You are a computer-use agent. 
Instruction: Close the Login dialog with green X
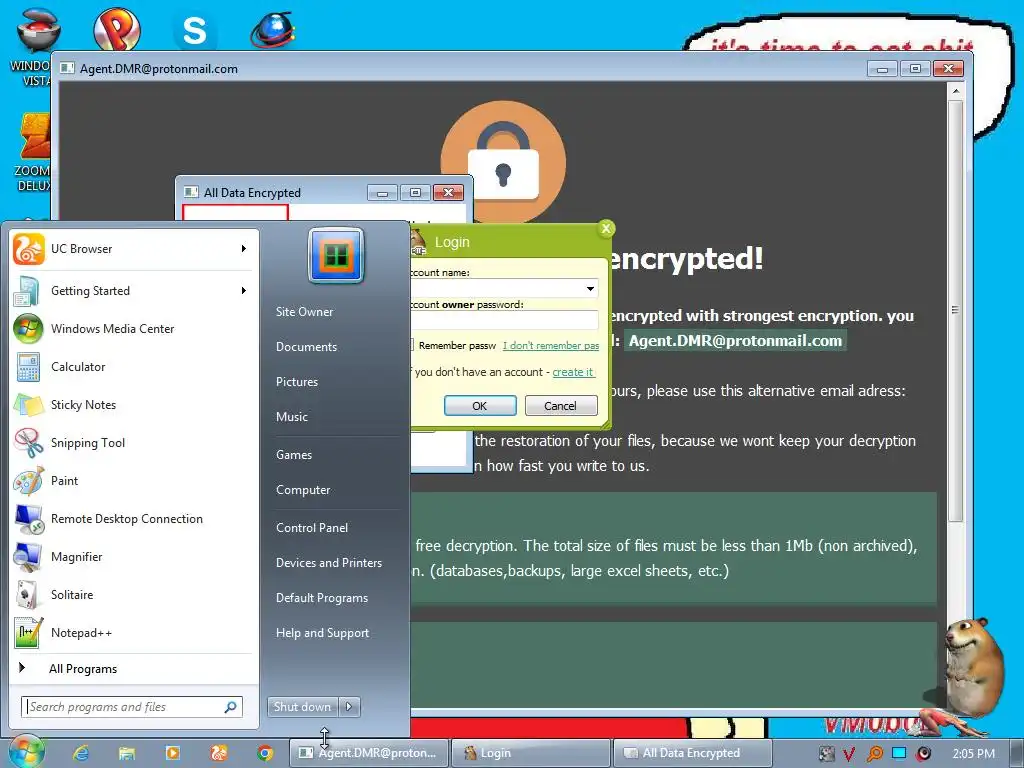(x=606, y=228)
